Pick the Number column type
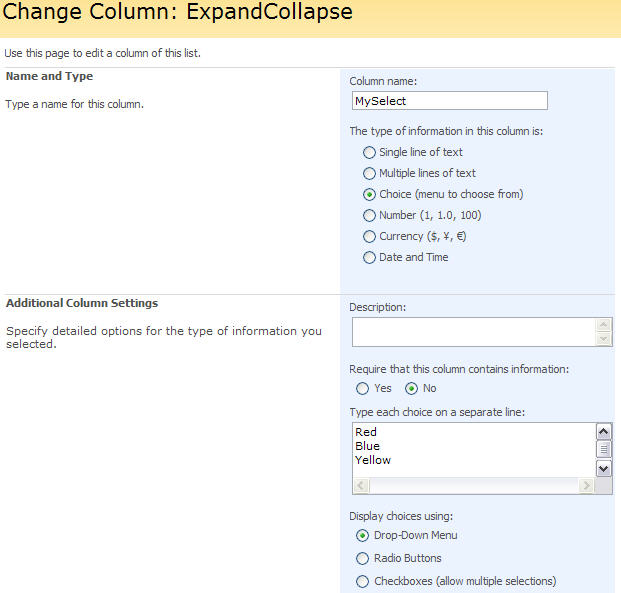Screen dimensions: 621x593 click(370, 216)
